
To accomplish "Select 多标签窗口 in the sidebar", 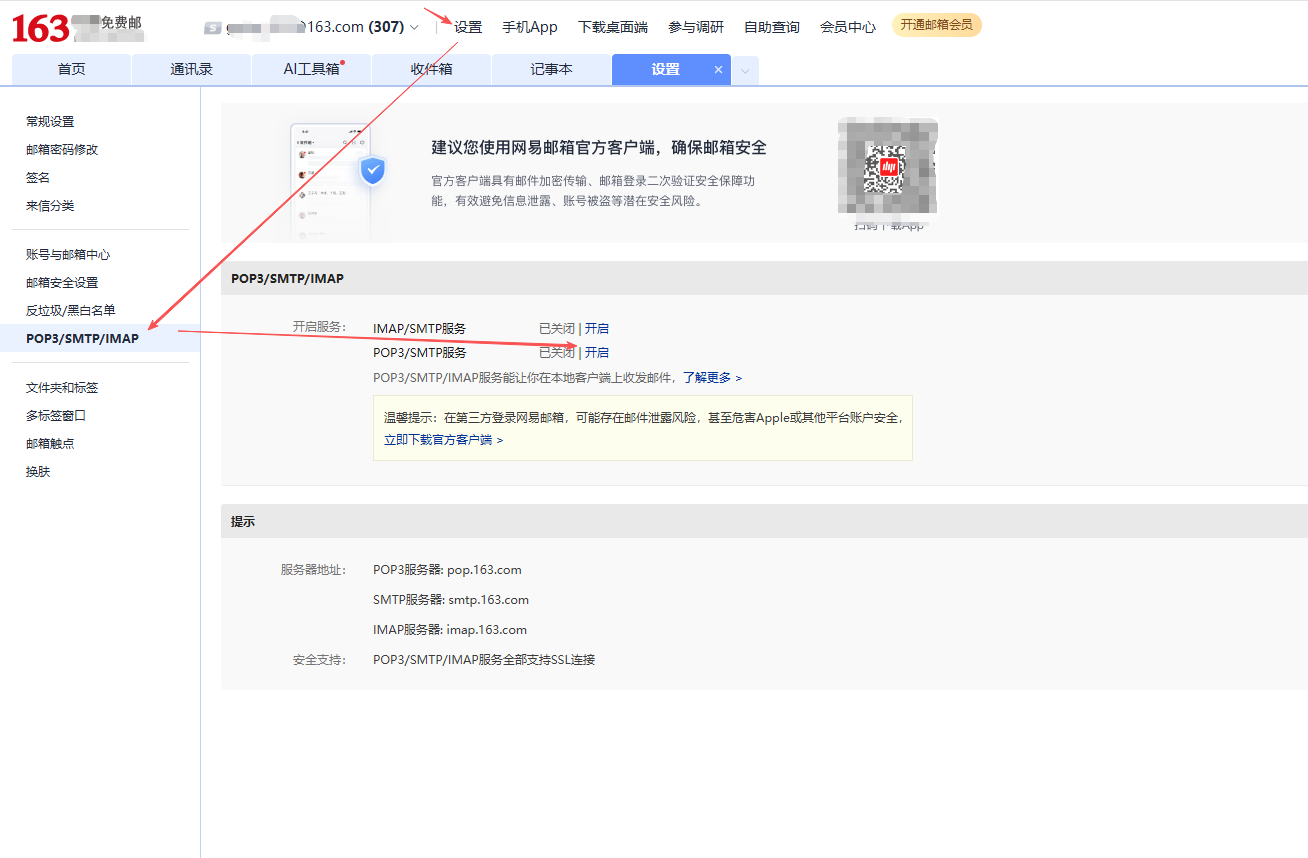I will tap(56, 416).
